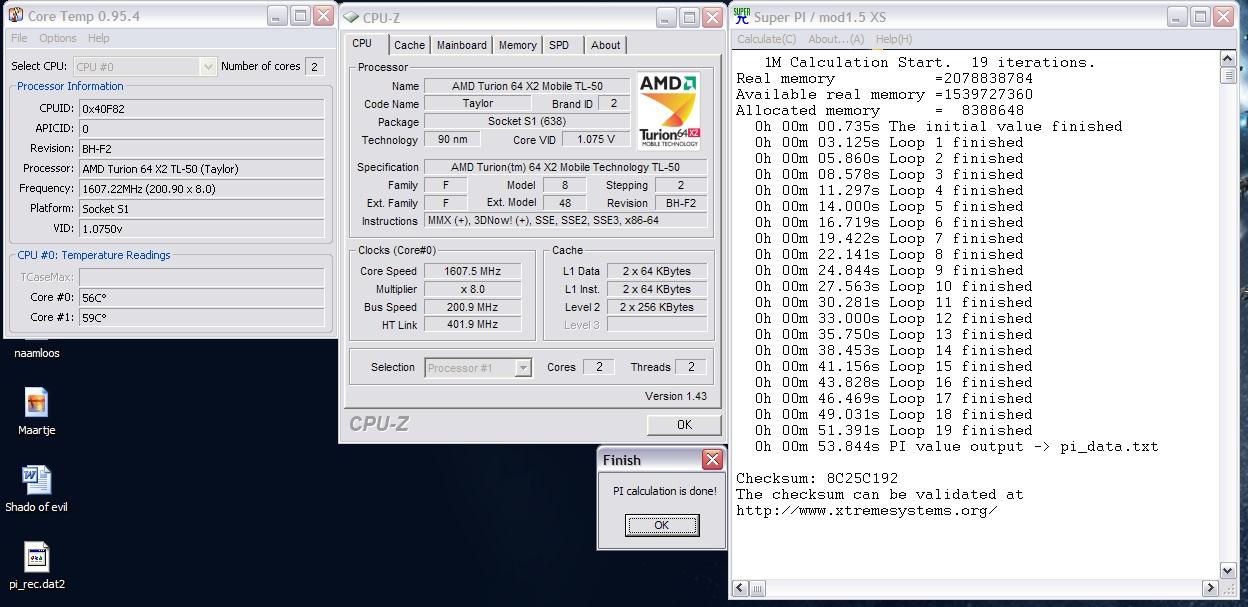Open the pi_rec.dat2 desktop file icon
The width and height of the screenshot is (1248, 607).
coord(36,557)
